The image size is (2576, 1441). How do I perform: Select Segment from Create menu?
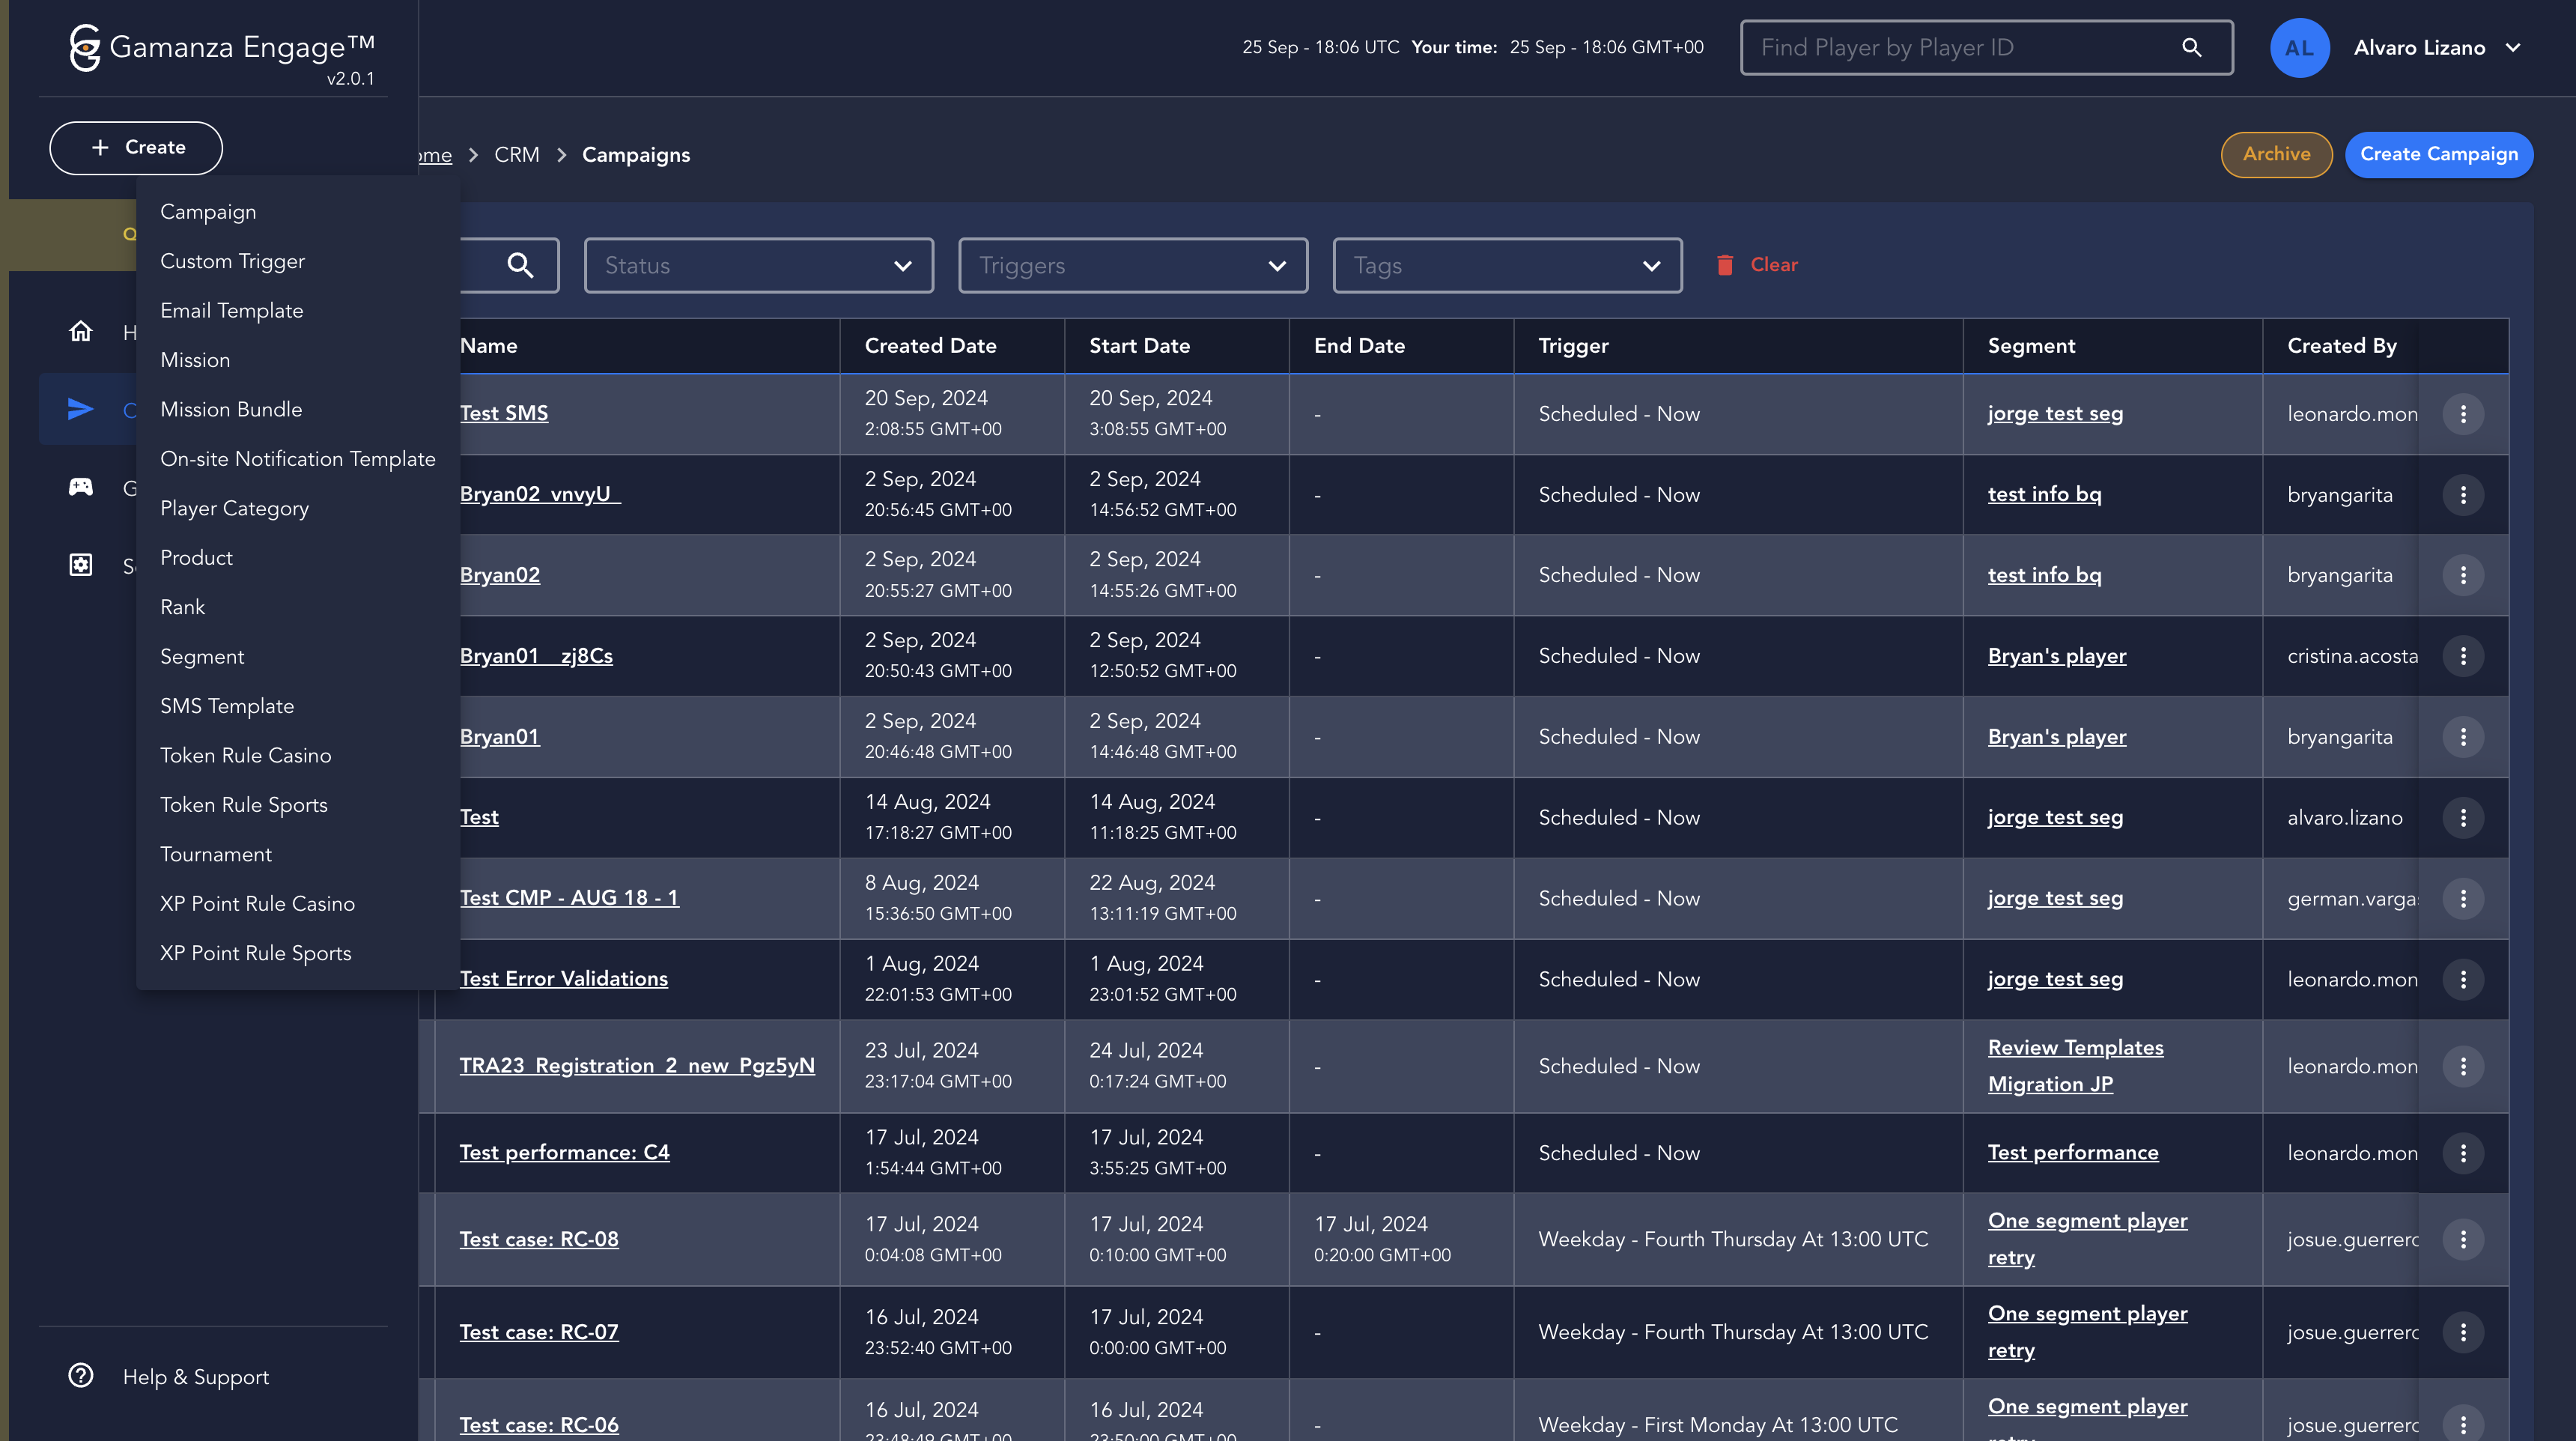(x=202, y=657)
